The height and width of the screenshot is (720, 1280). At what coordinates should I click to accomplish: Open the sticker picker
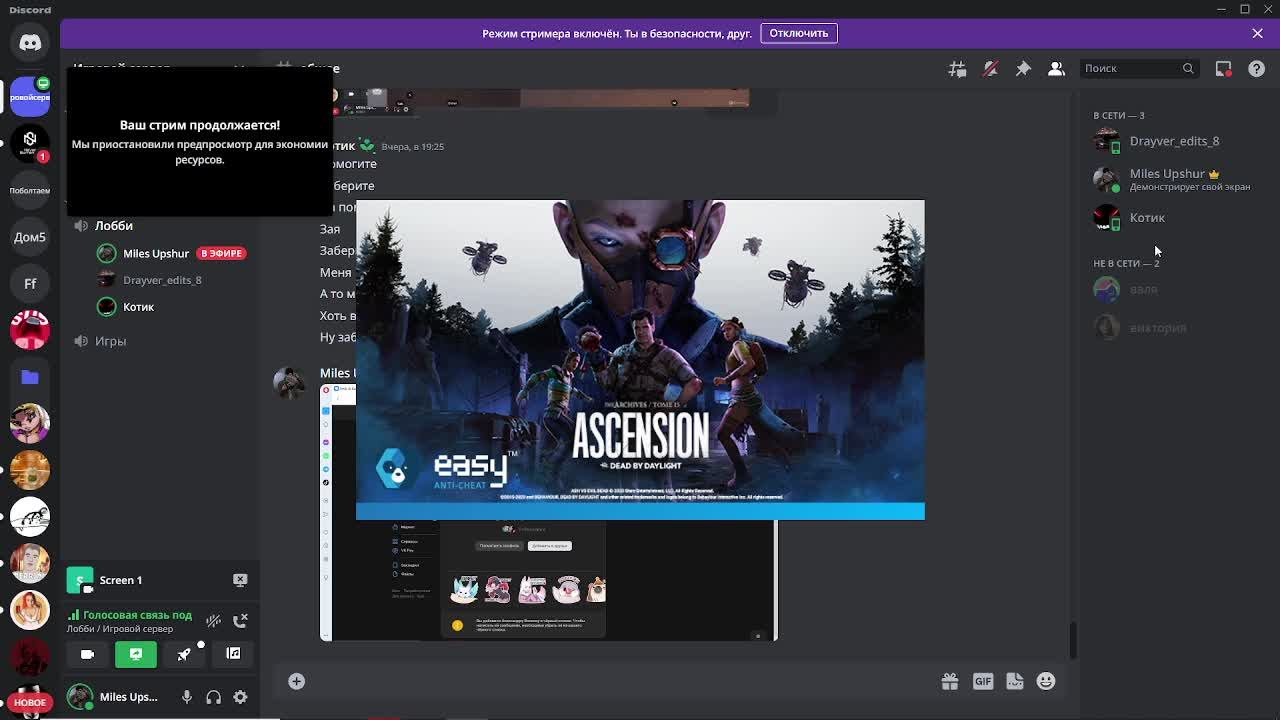(1014, 681)
